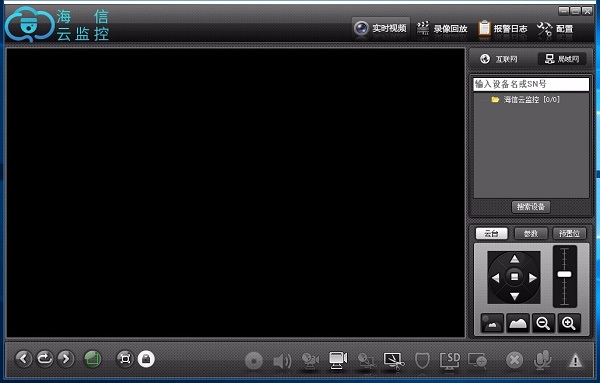600x383 pixels.
Task: Toggle the lock icon in bottom toolbar
Action: [x=146, y=359]
